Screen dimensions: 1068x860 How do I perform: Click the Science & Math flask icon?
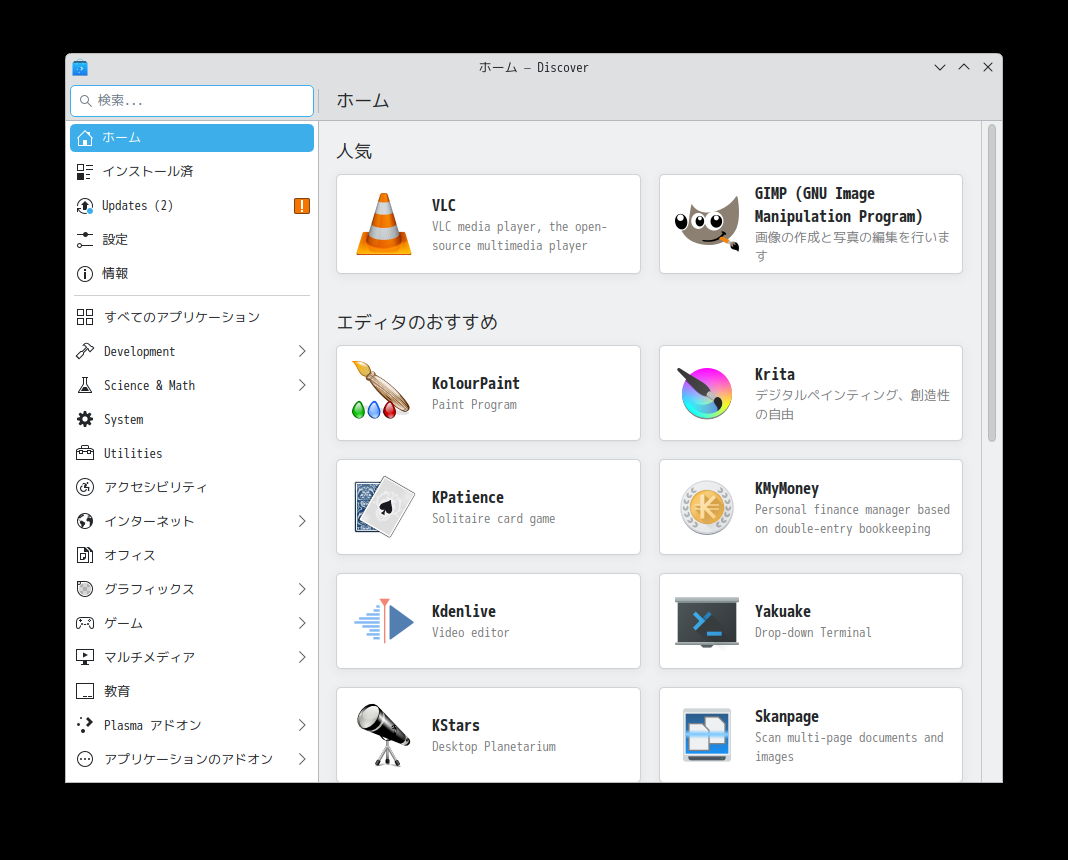[x=84, y=385]
